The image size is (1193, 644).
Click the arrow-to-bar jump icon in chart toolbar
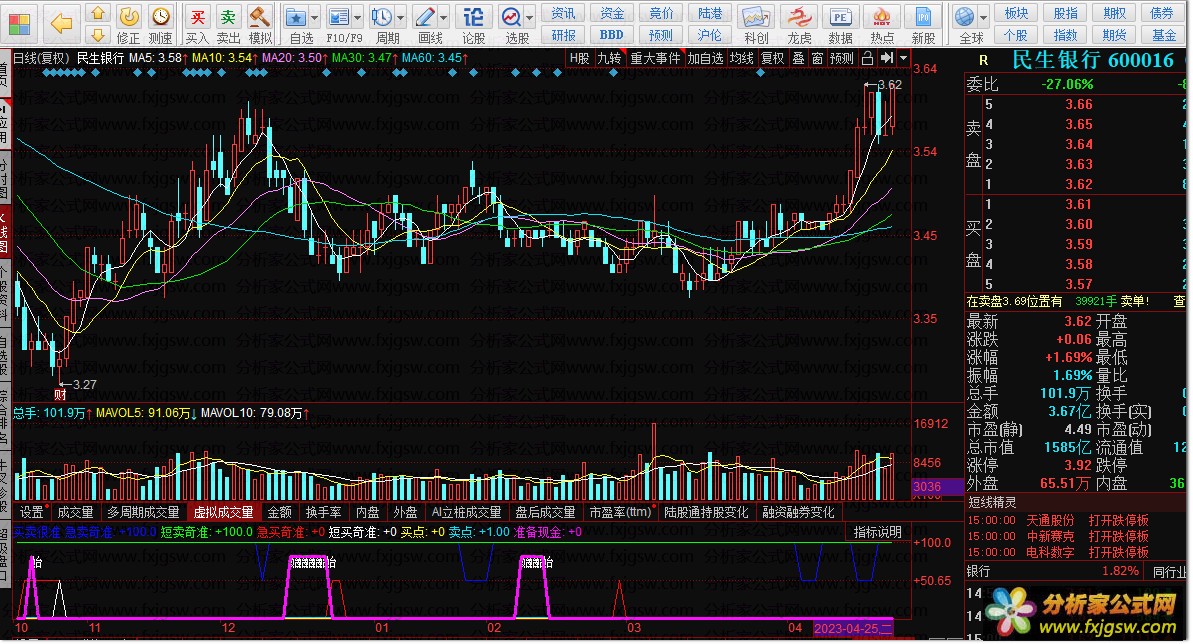tap(886, 58)
